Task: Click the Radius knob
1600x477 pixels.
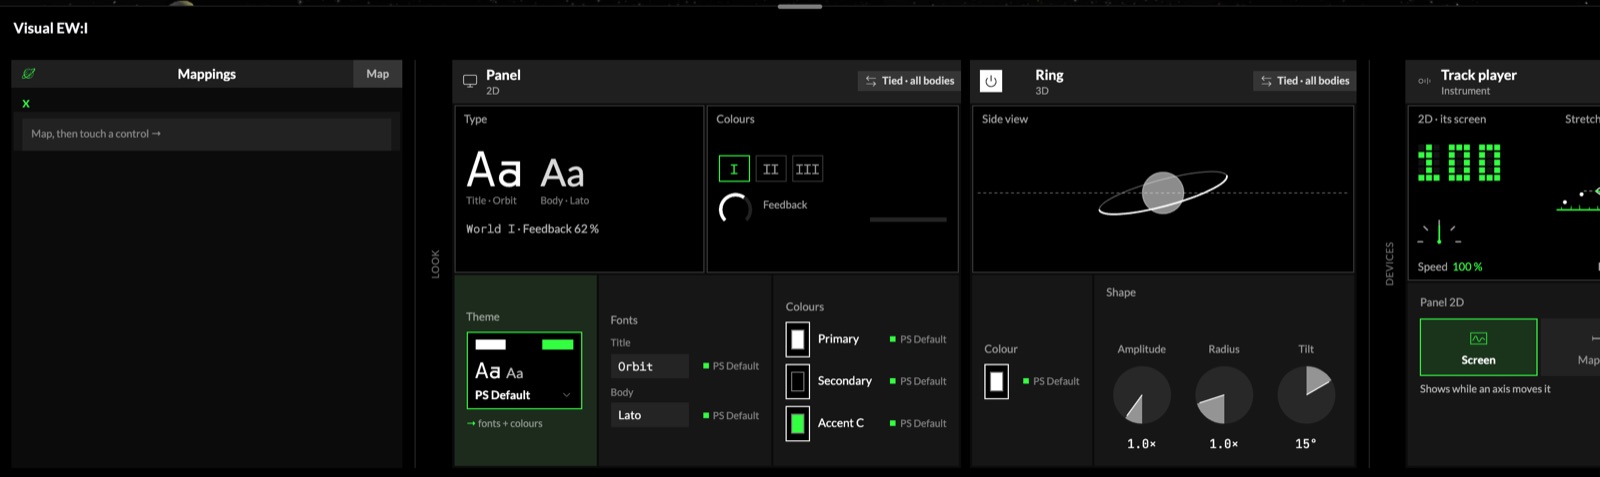Action: [x=1224, y=395]
